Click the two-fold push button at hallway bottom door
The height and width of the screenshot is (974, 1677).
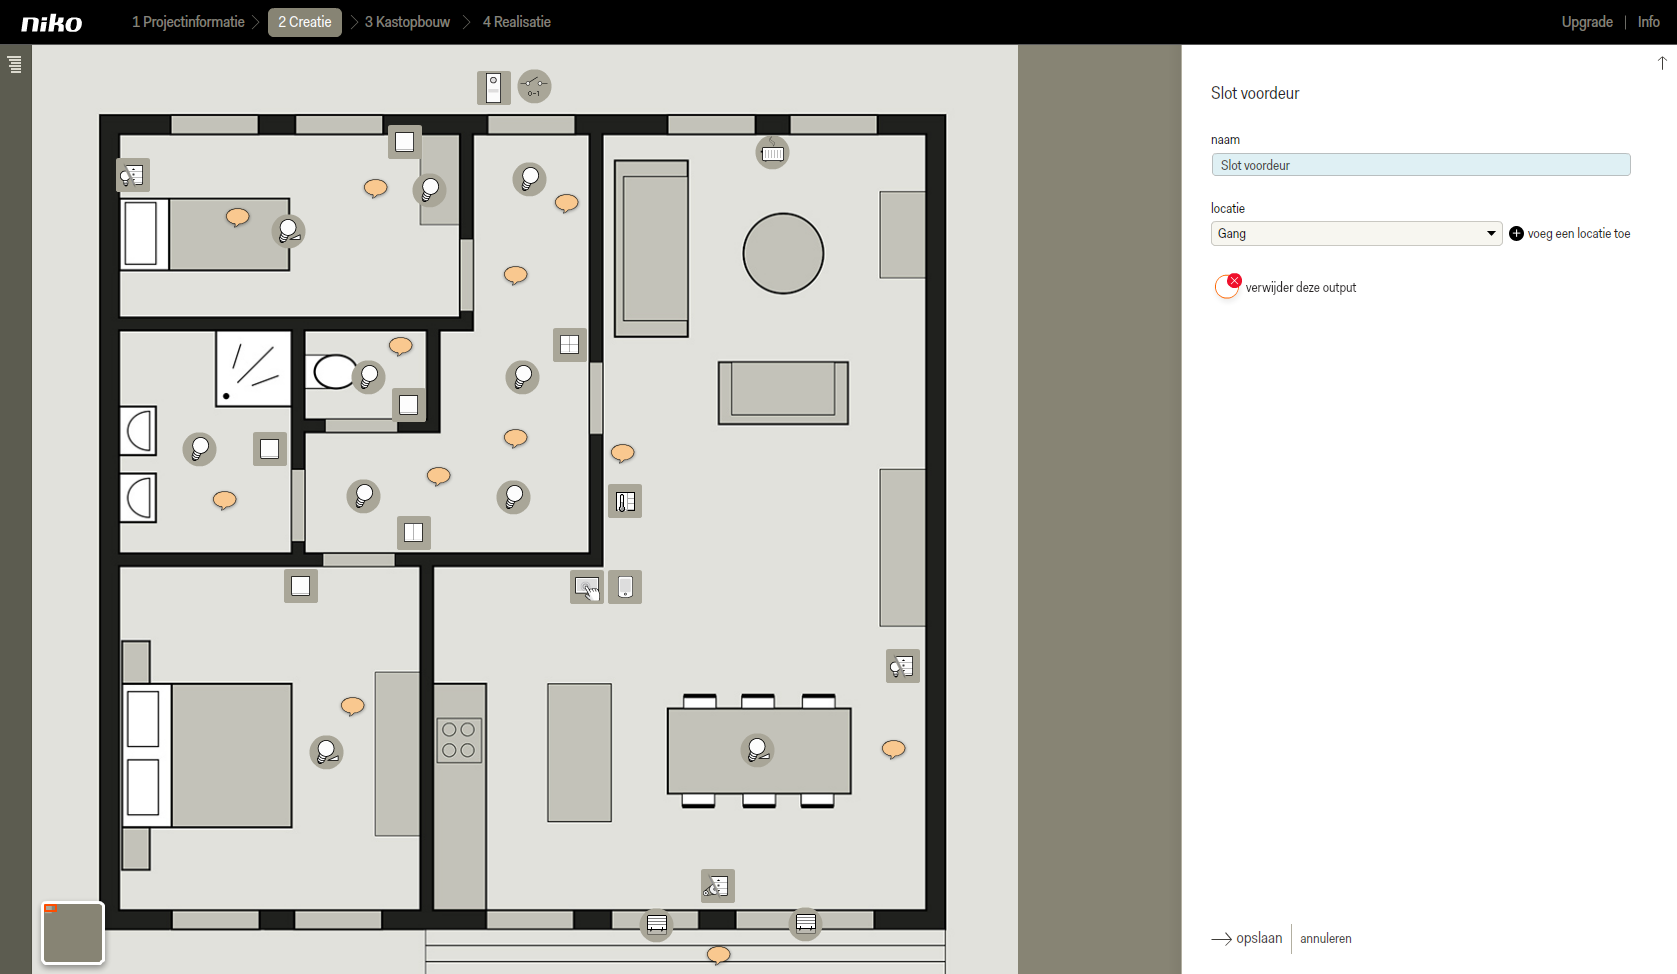pyautogui.click(x=414, y=533)
